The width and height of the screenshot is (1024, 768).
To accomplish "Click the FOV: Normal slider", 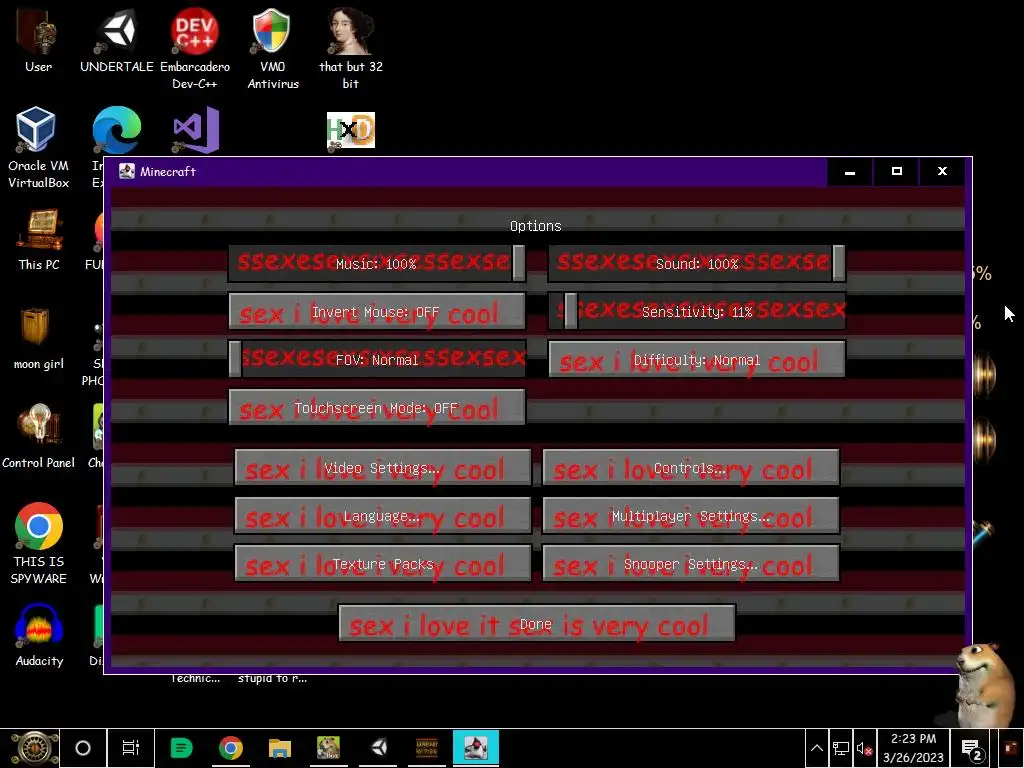I will point(377,359).
